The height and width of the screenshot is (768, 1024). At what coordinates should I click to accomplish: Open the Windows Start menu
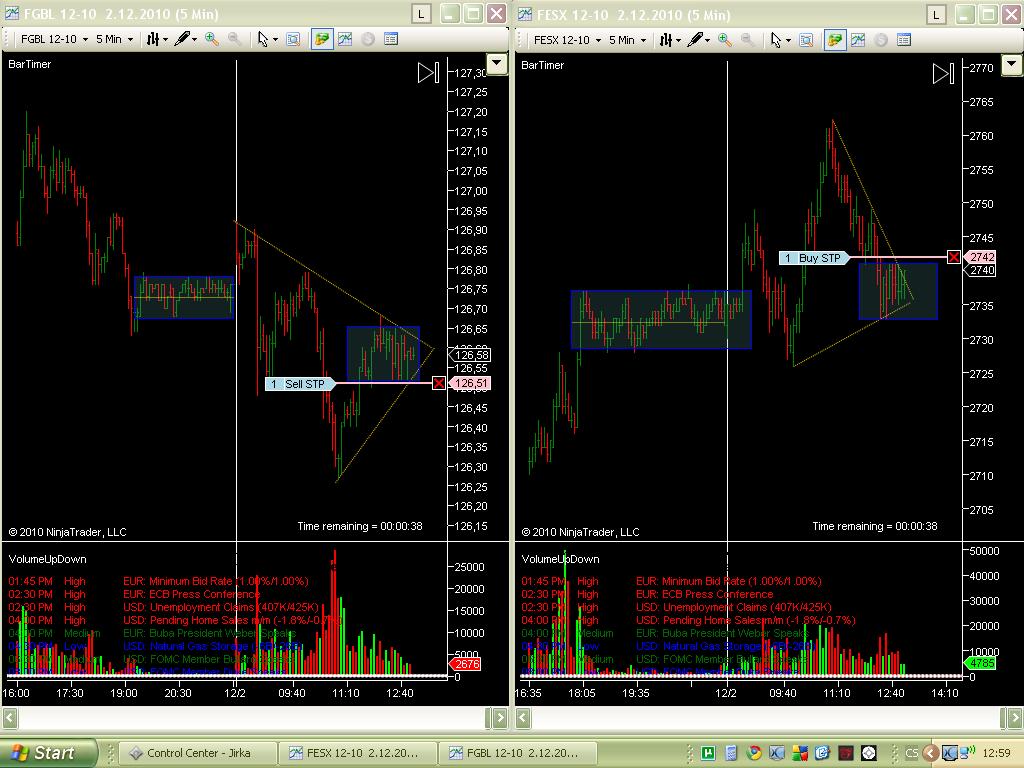pyautogui.click(x=47, y=753)
